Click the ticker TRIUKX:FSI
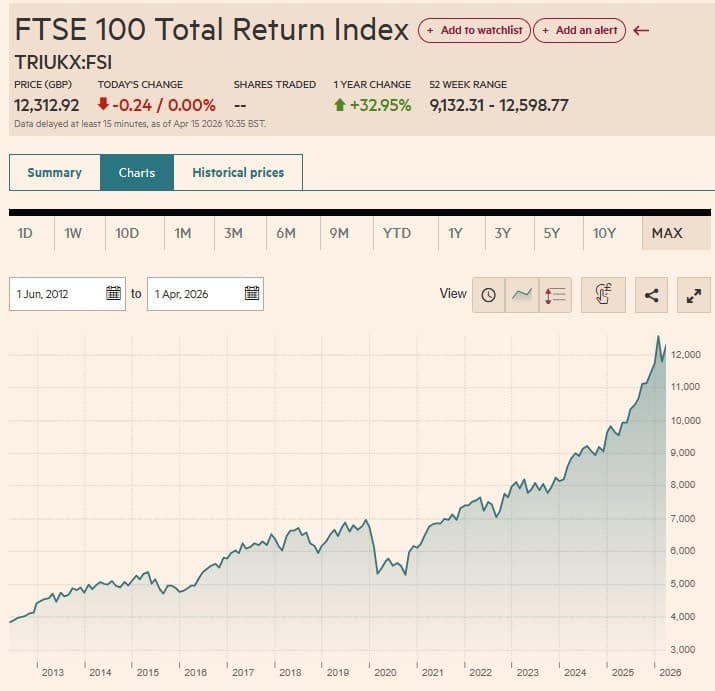Screen dimensions: 715x691 click(63, 62)
